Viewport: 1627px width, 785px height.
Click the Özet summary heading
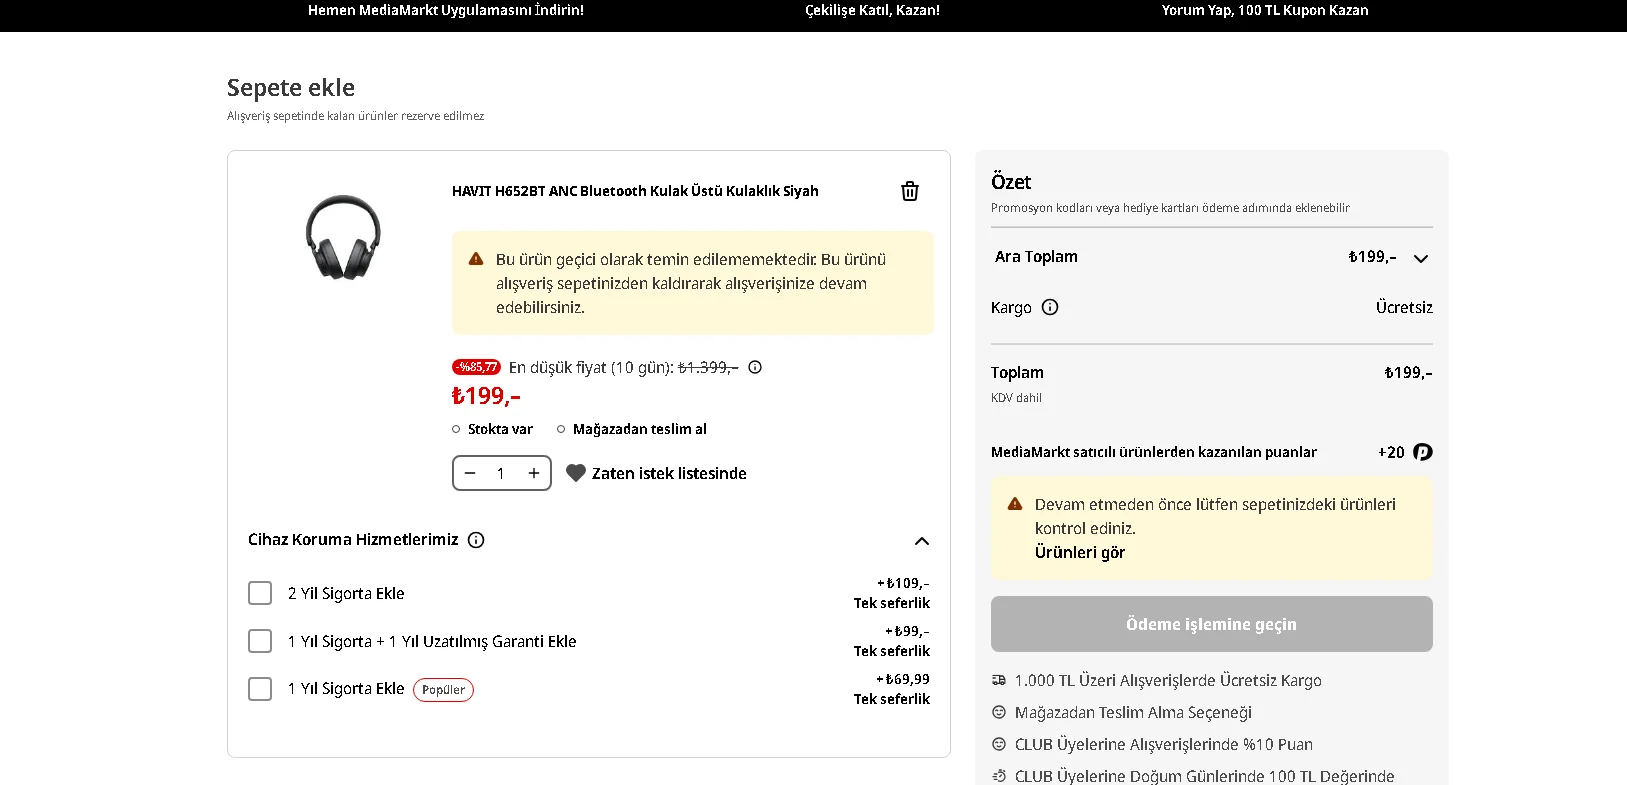coord(1011,182)
